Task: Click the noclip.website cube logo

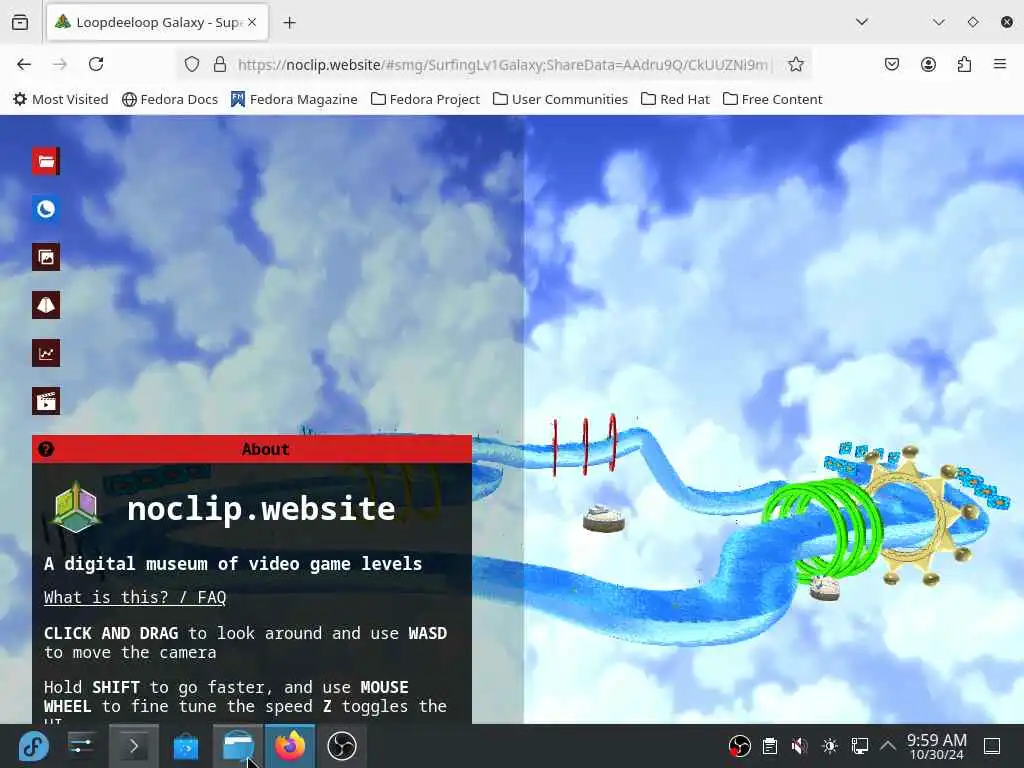Action: coord(76,507)
